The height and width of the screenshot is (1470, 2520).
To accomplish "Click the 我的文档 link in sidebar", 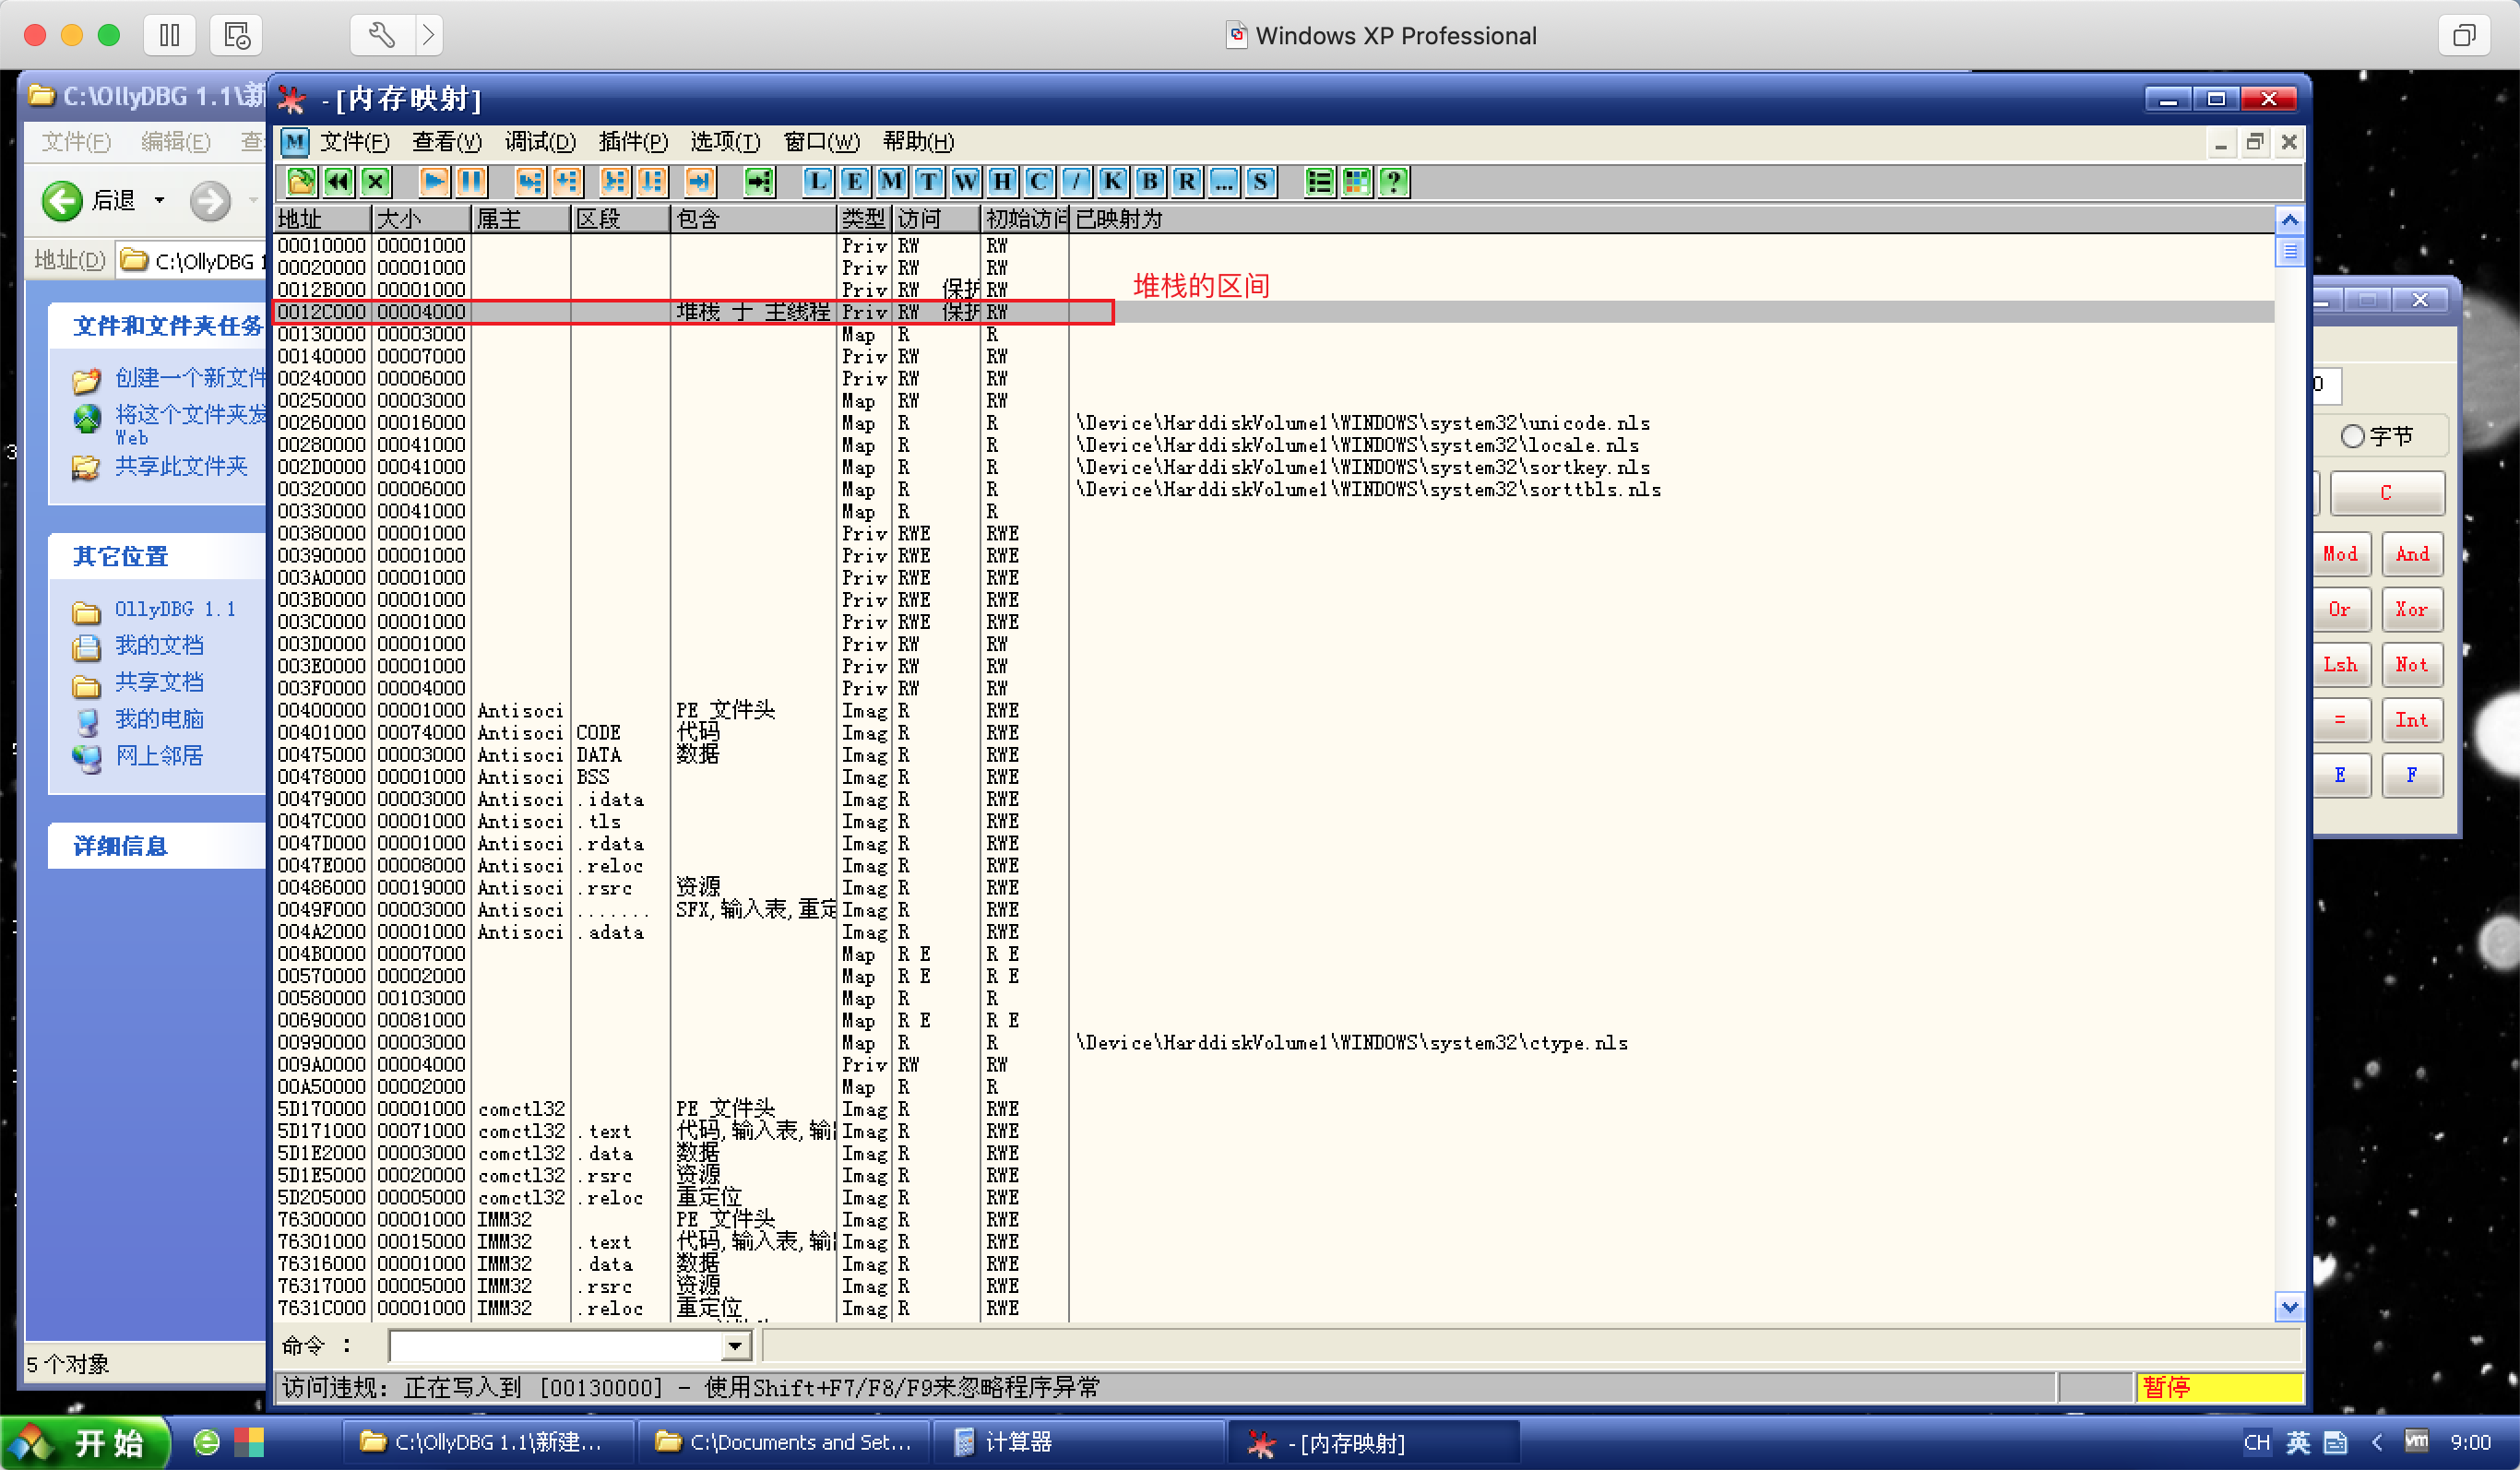I will [159, 646].
